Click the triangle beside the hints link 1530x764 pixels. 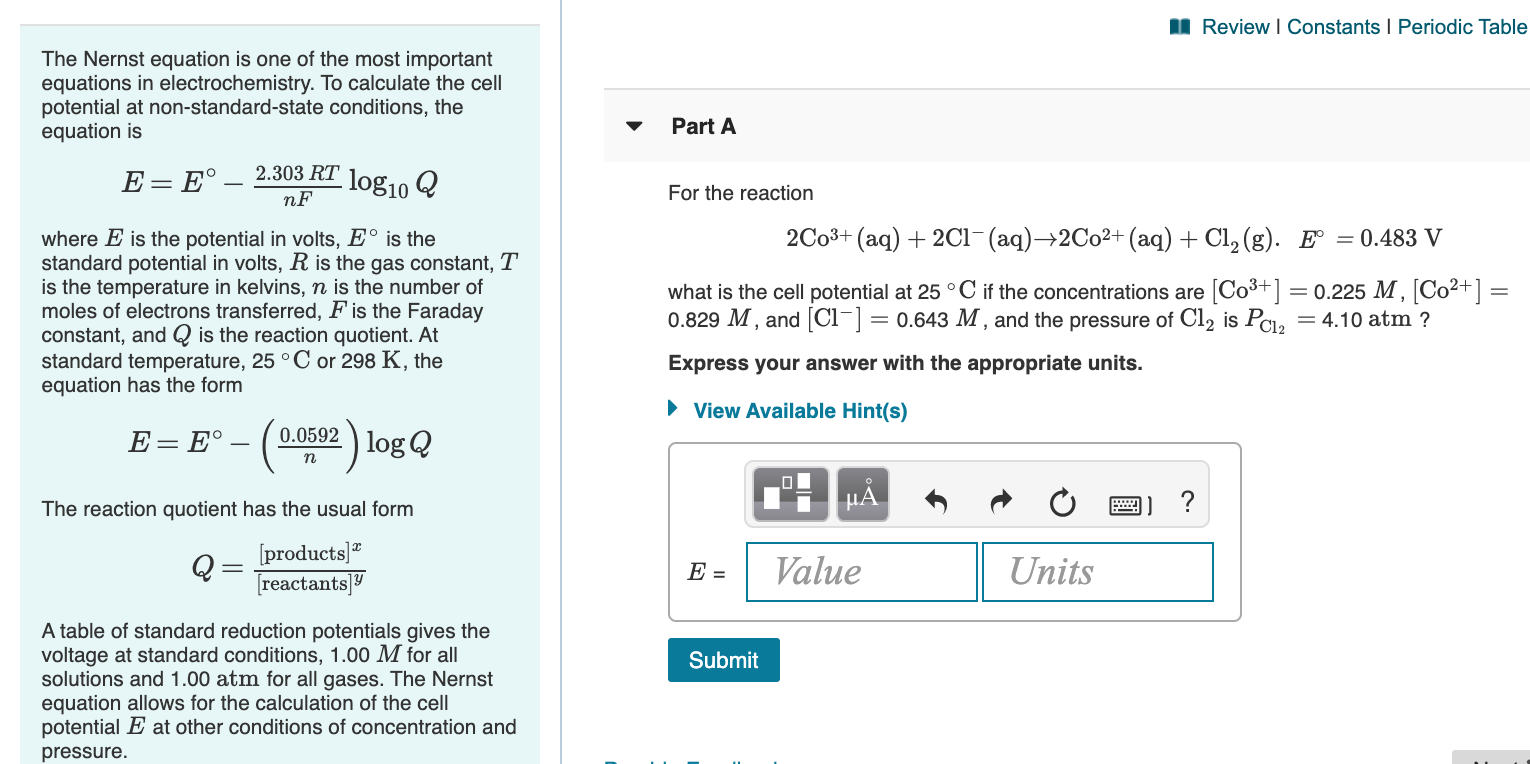(673, 410)
